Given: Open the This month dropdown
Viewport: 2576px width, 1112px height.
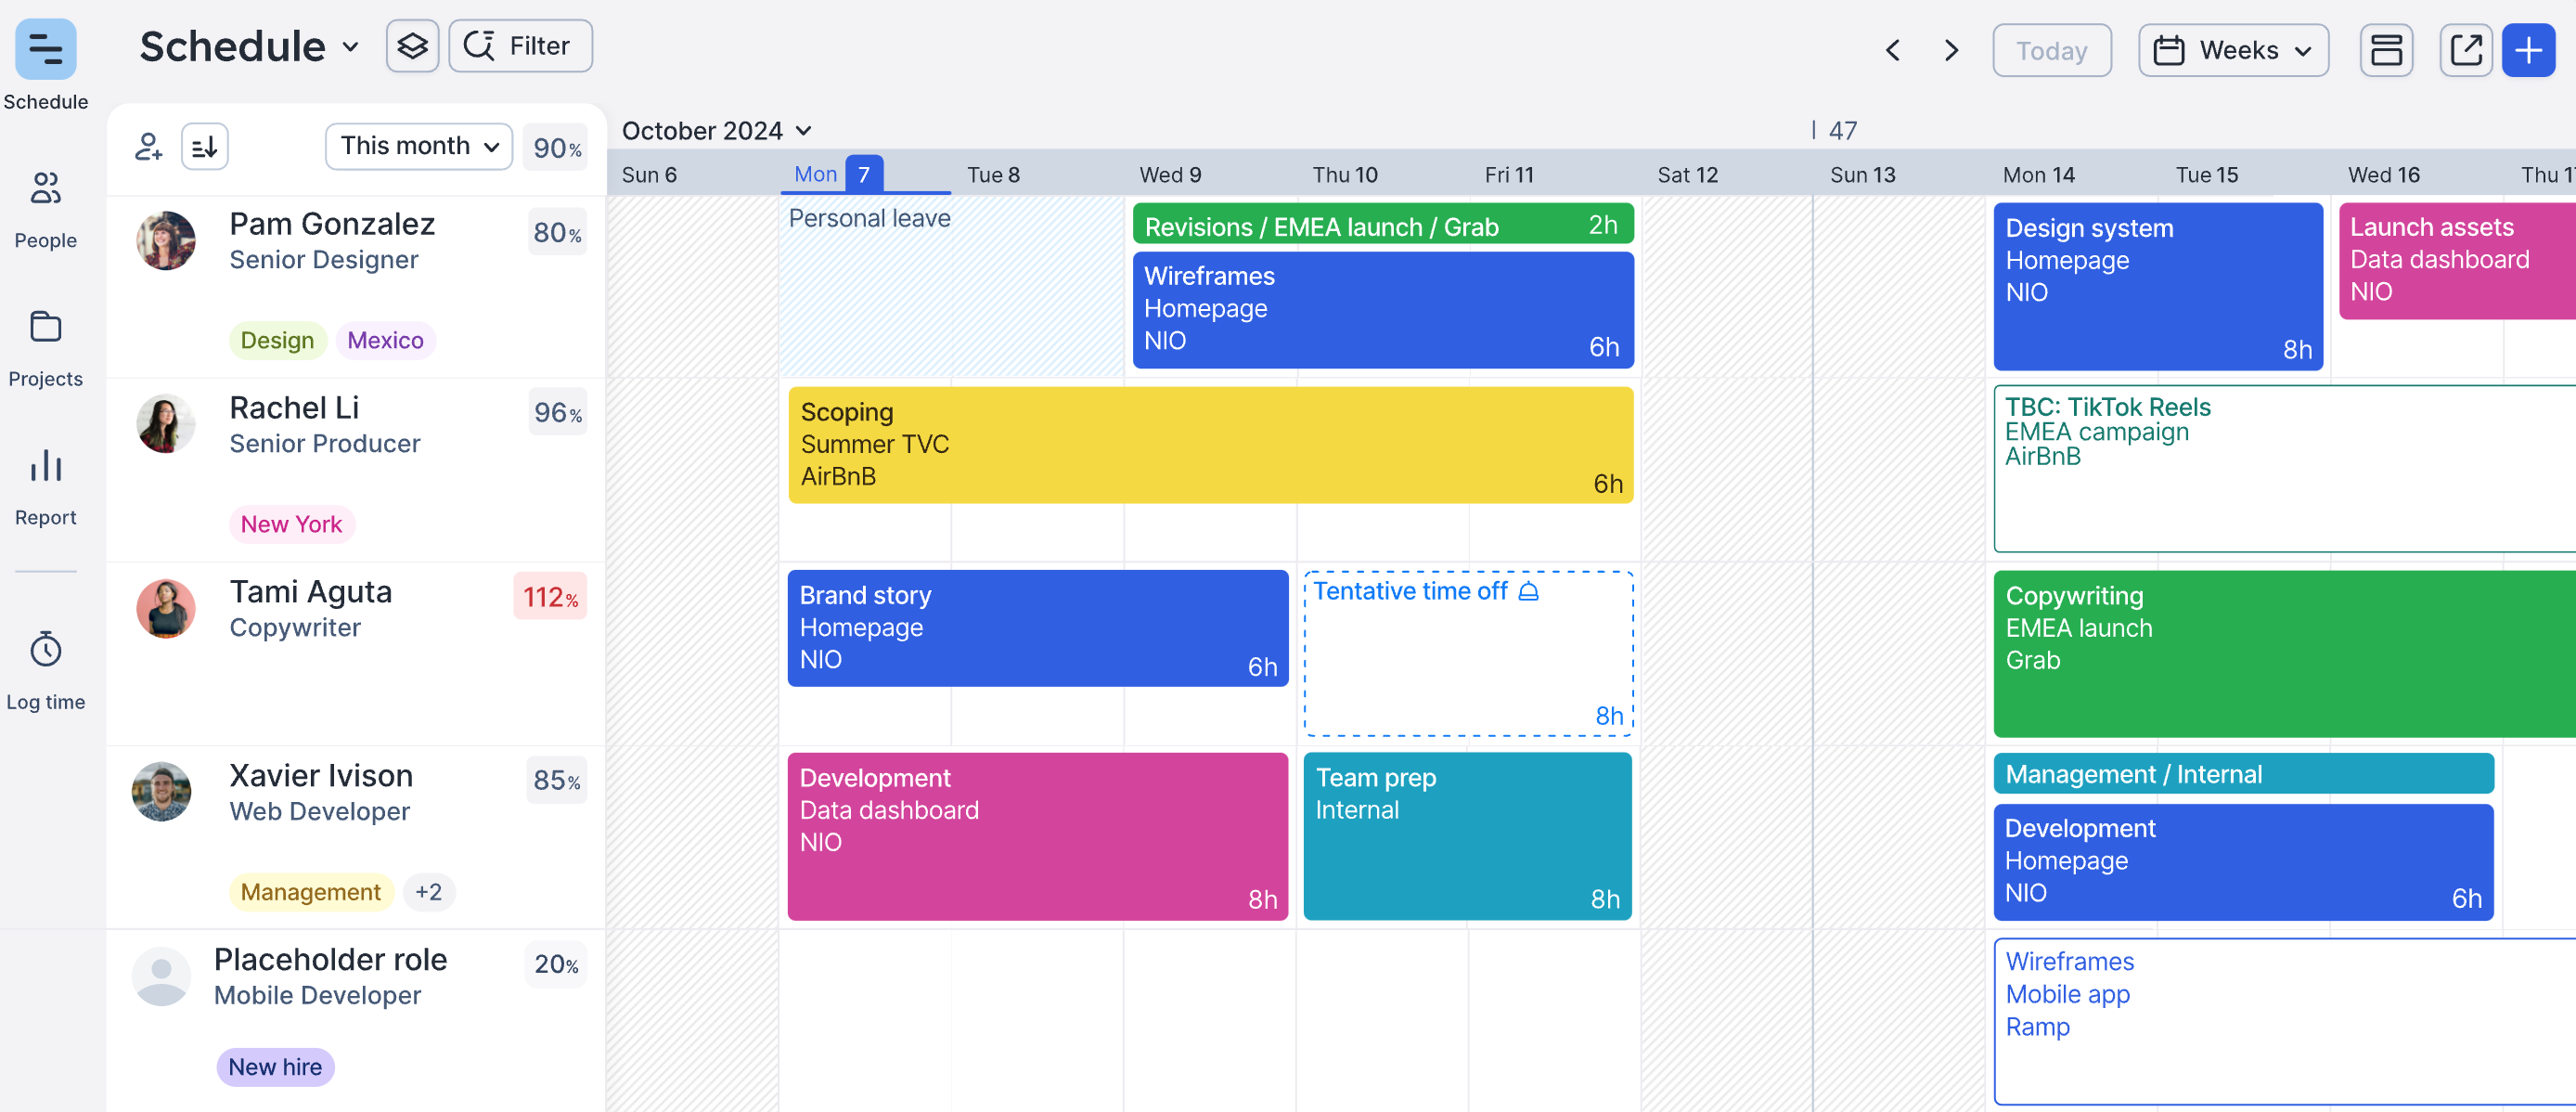Looking at the screenshot, I should (x=418, y=147).
